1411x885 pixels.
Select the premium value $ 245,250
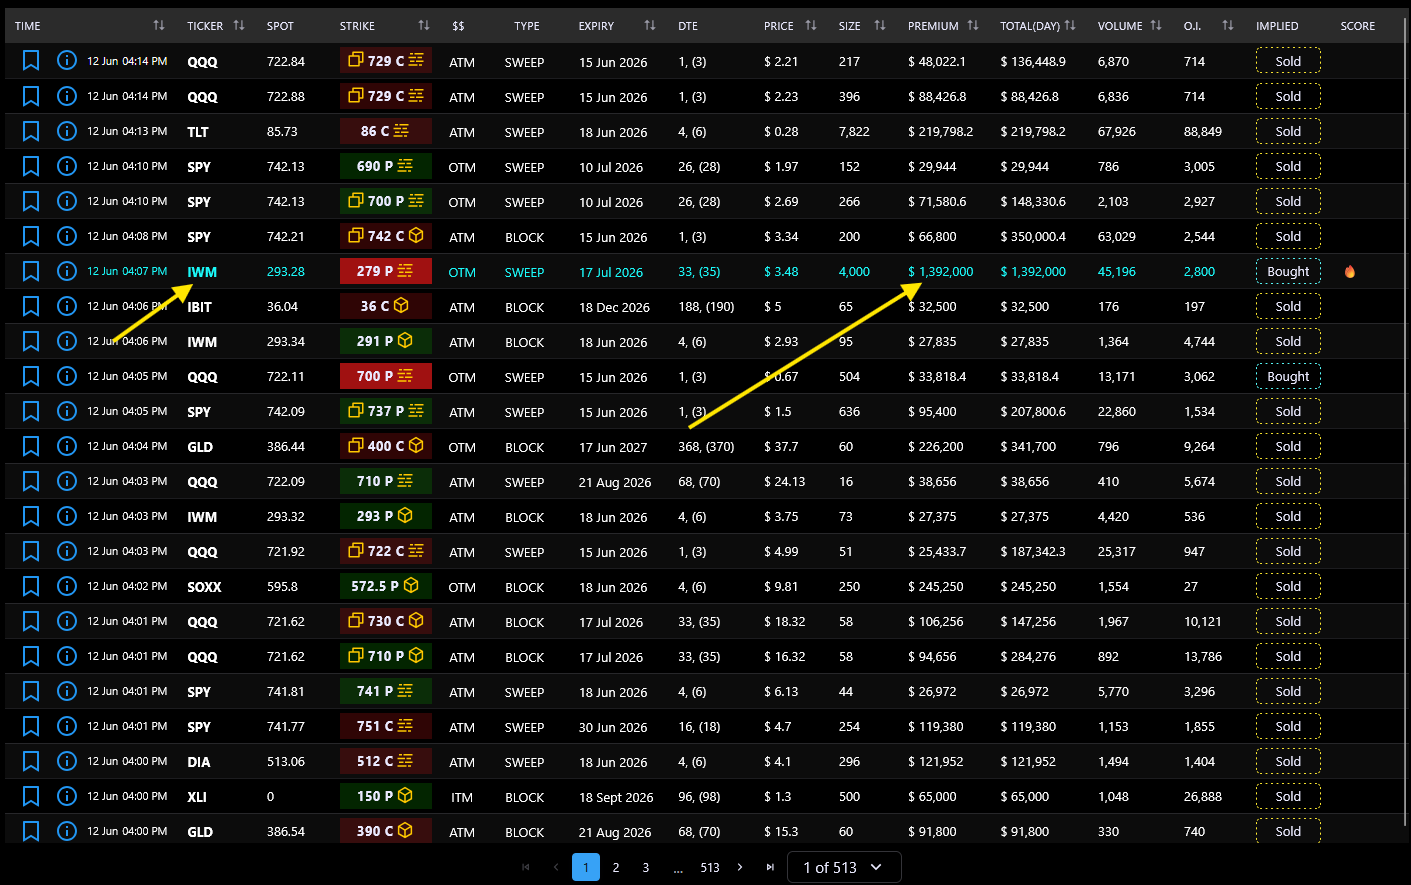(x=936, y=587)
